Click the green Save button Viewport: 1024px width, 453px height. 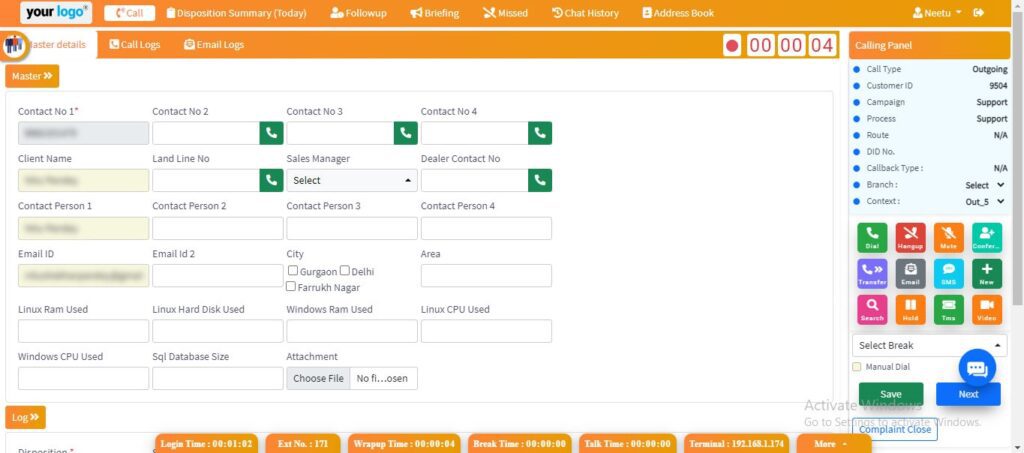click(x=891, y=394)
